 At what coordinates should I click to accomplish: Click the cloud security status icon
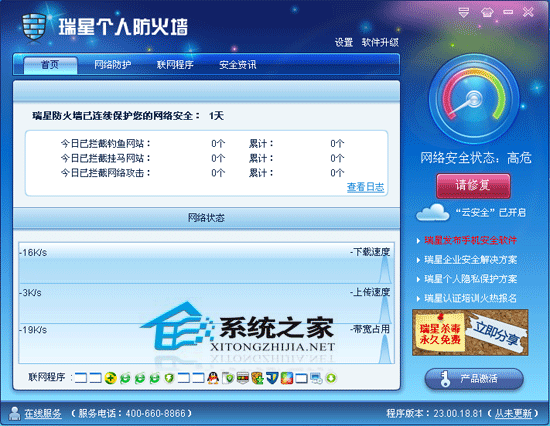[432, 212]
